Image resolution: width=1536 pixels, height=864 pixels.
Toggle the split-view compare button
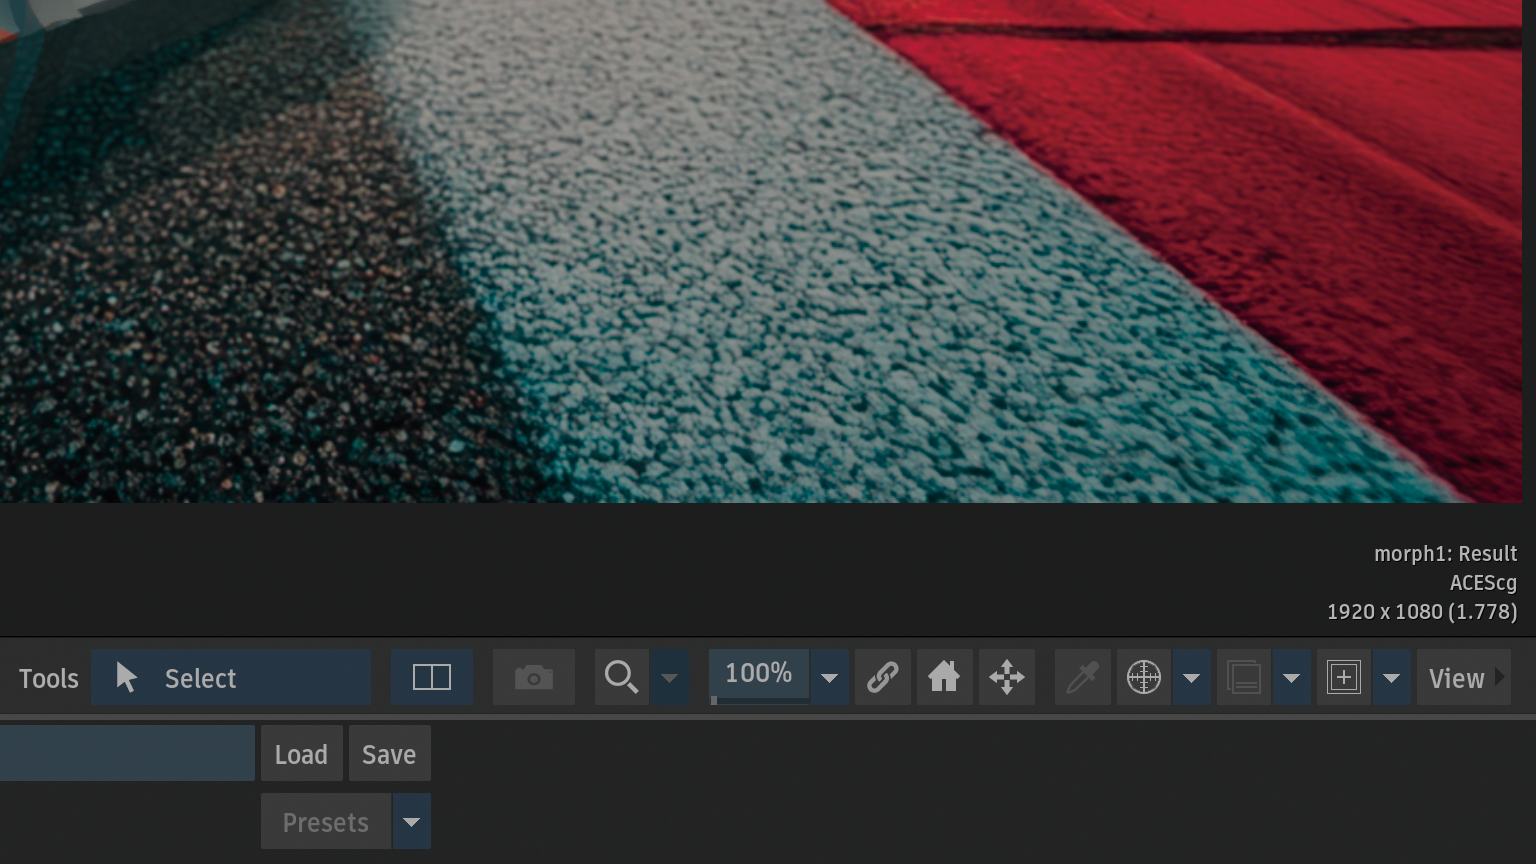coord(432,678)
